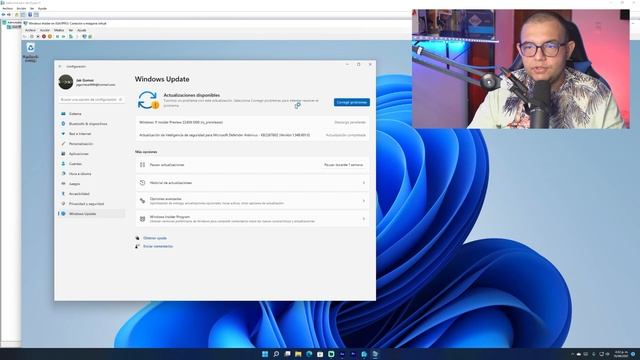Open Privacidad y seguridad settings
This screenshot has height=360, width=640.
91,204
